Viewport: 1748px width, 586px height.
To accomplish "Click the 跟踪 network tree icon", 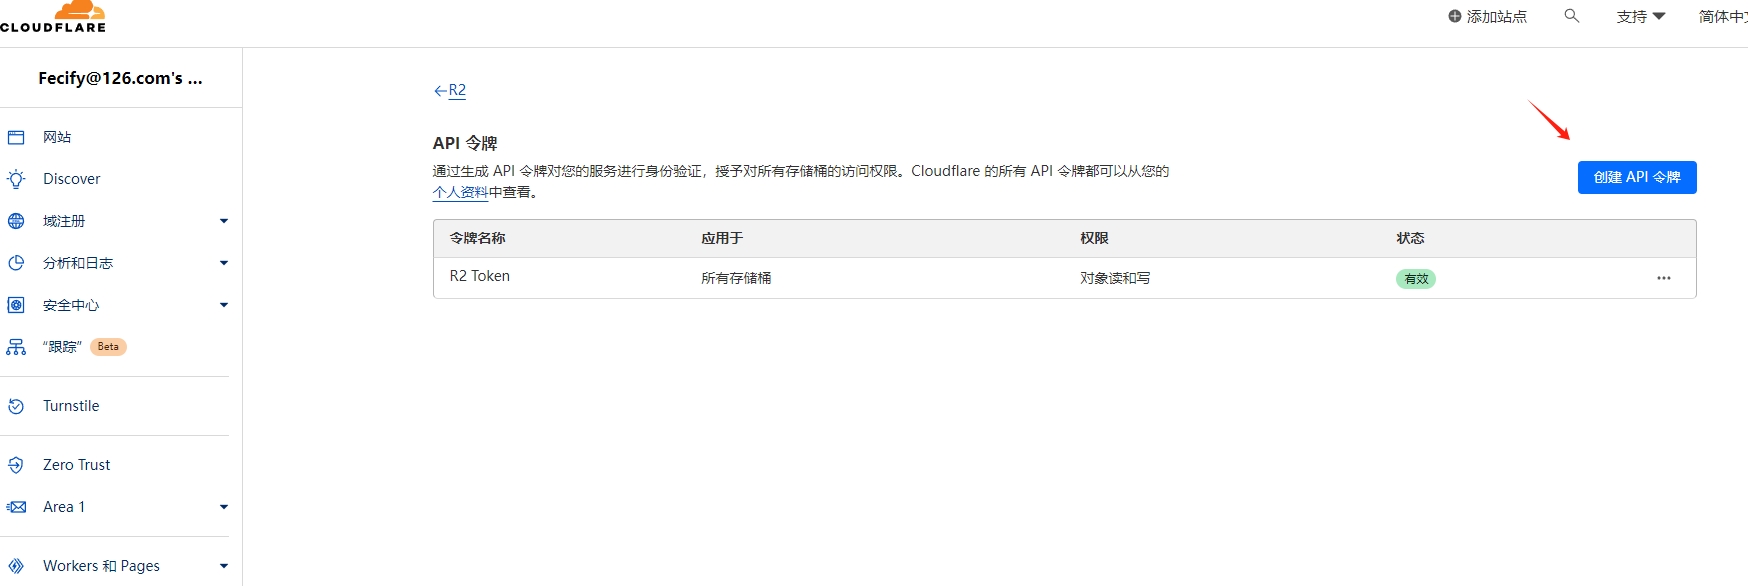I will click(x=16, y=347).
